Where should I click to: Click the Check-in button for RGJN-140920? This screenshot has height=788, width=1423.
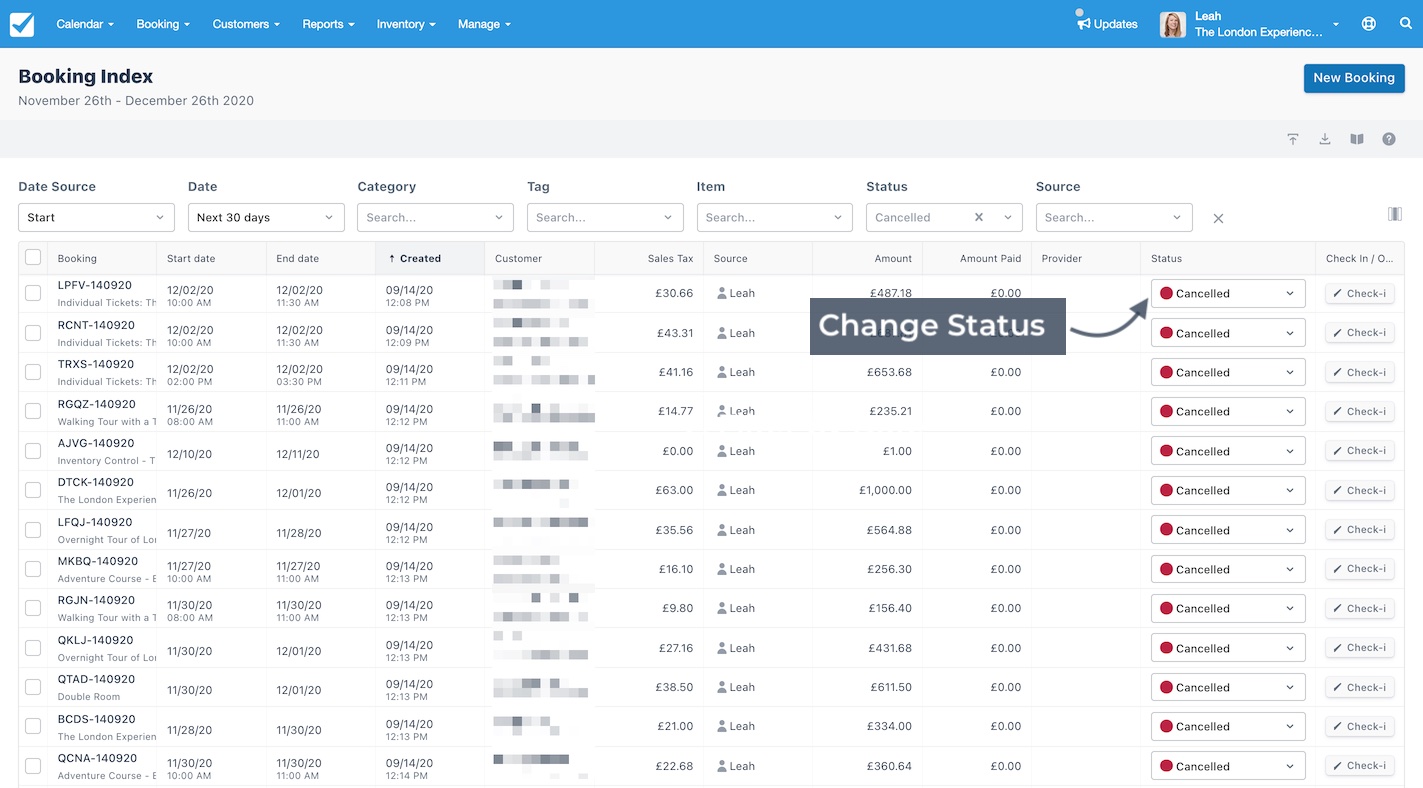click(1360, 608)
